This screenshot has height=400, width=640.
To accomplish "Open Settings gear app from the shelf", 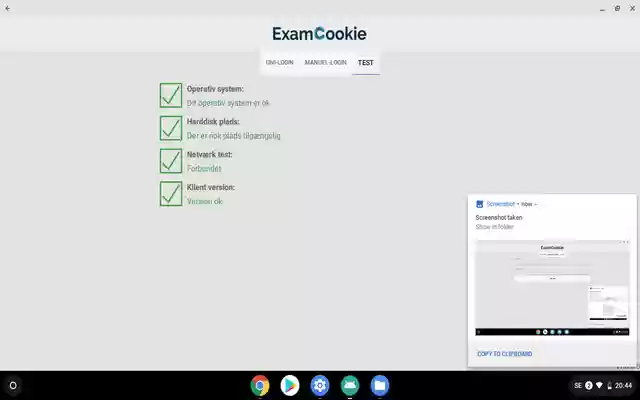I will point(320,385).
